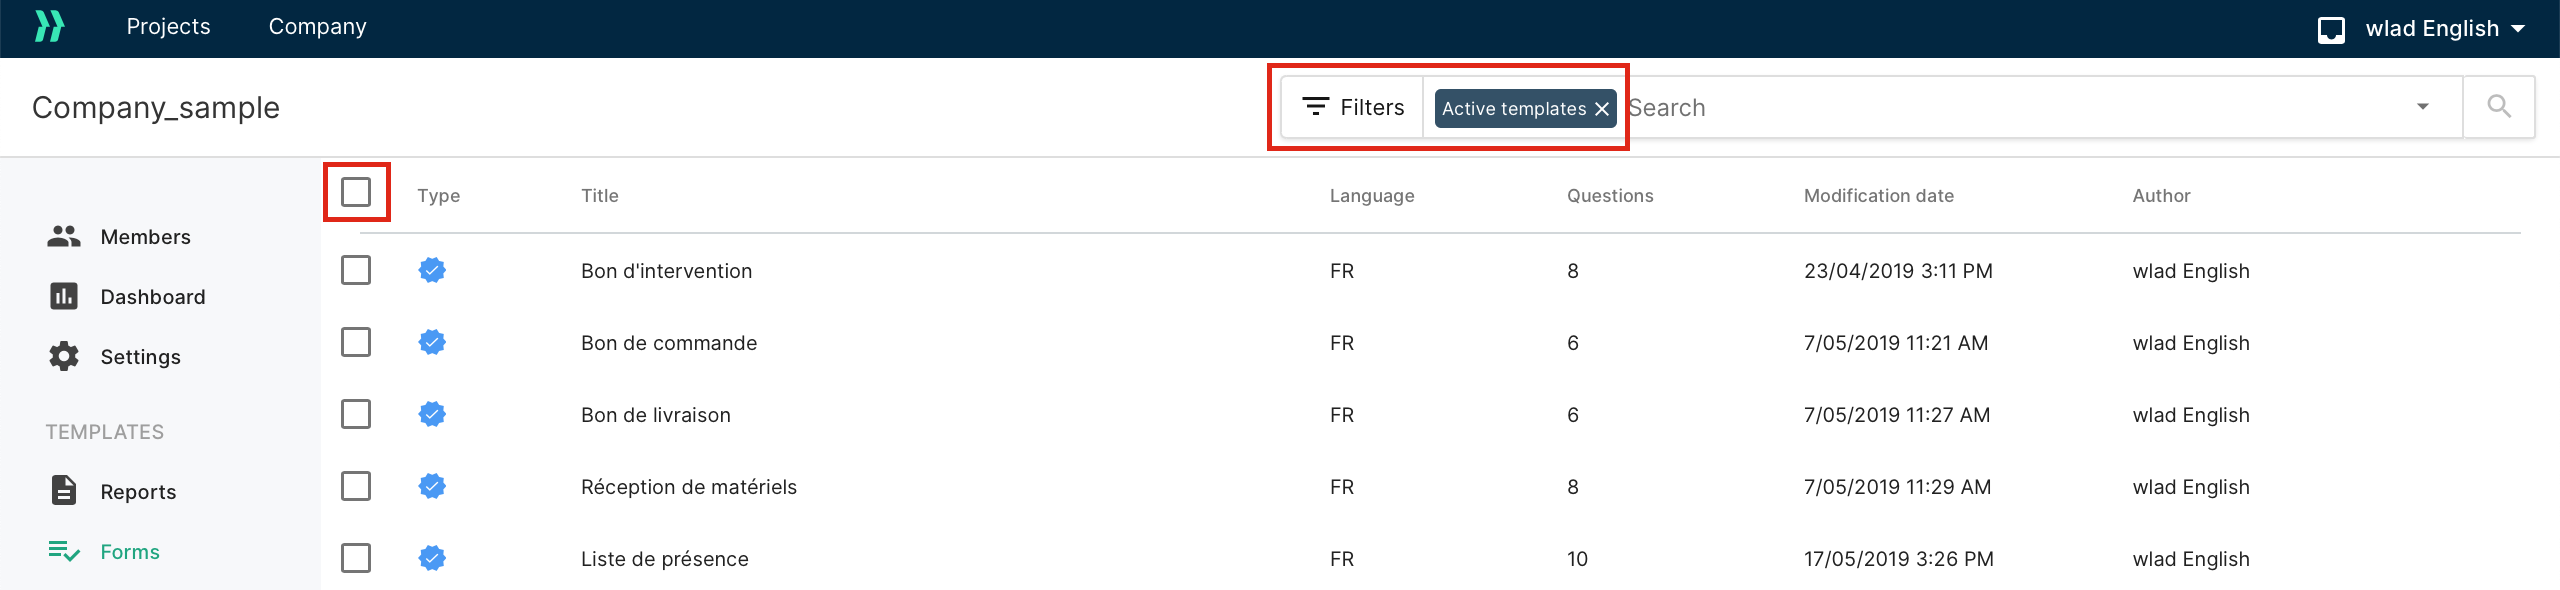Check the Bon de commande row checkbox
This screenshot has height=590, width=2560.
[x=356, y=342]
